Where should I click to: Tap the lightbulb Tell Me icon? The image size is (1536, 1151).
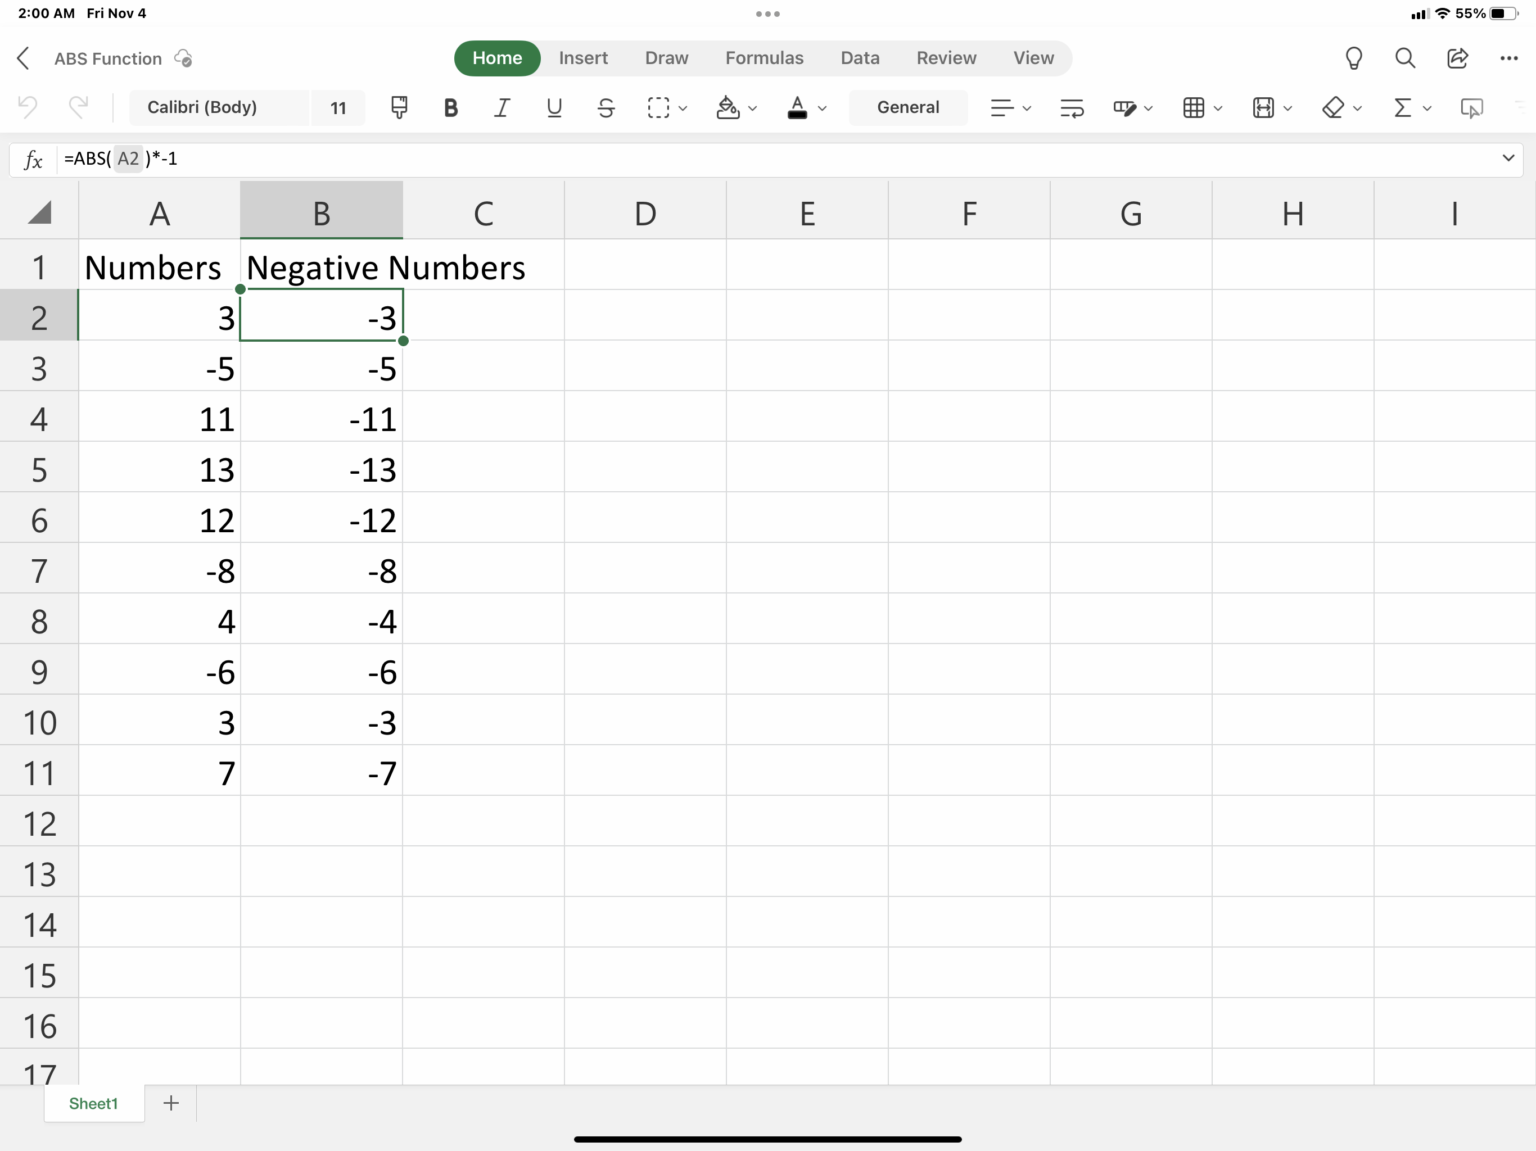pos(1353,58)
